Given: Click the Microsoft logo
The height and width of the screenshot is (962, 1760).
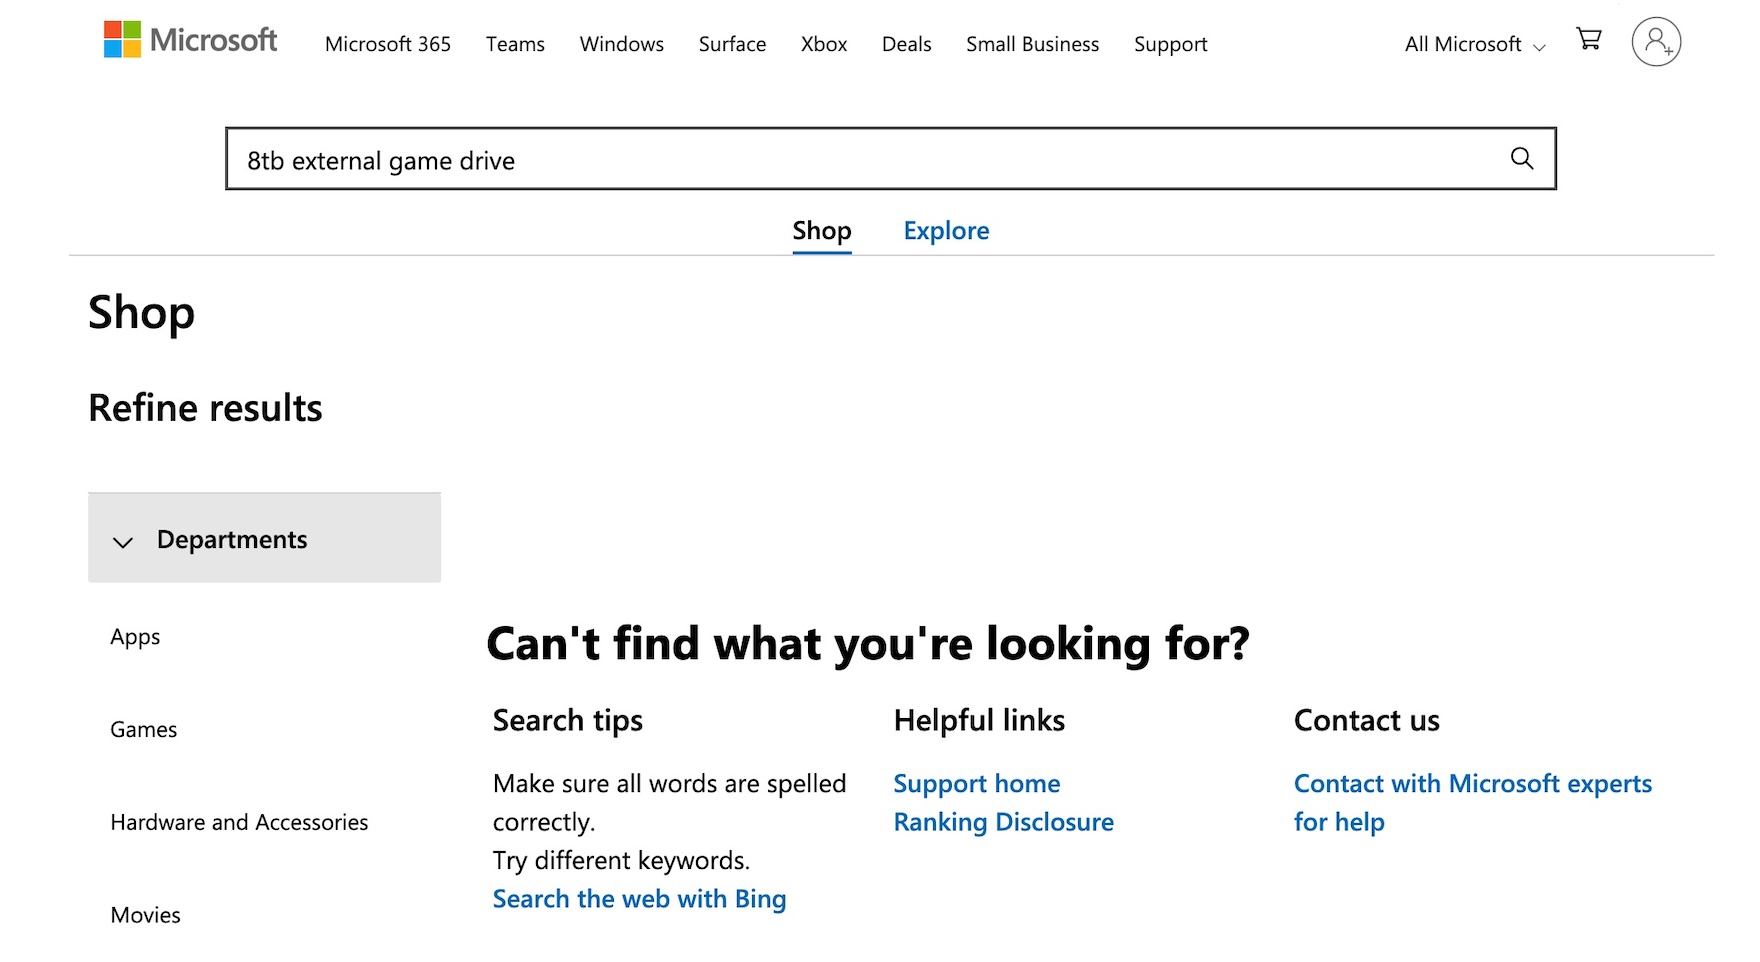Looking at the screenshot, I should click(x=190, y=40).
